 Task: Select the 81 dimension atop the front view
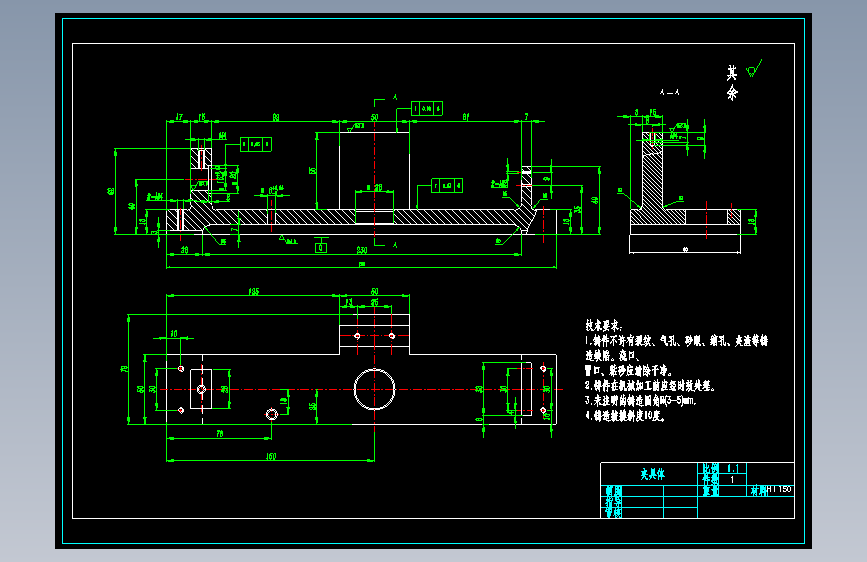(x=466, y=117)
